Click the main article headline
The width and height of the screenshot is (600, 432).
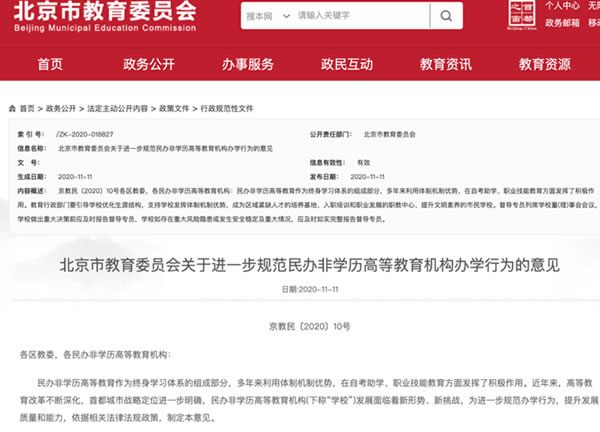tap(310, 265)
